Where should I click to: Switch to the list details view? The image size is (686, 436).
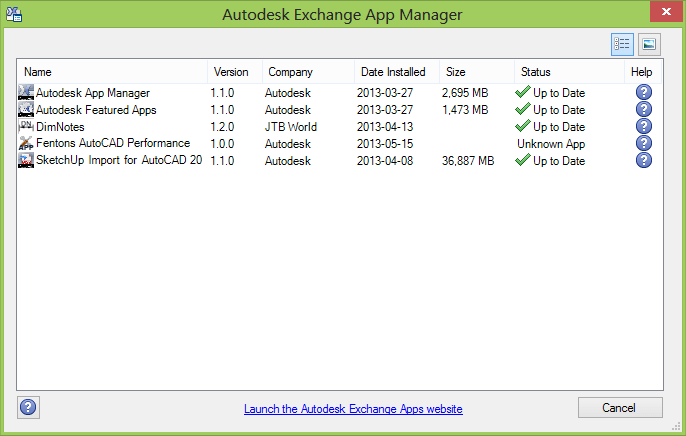622,44
